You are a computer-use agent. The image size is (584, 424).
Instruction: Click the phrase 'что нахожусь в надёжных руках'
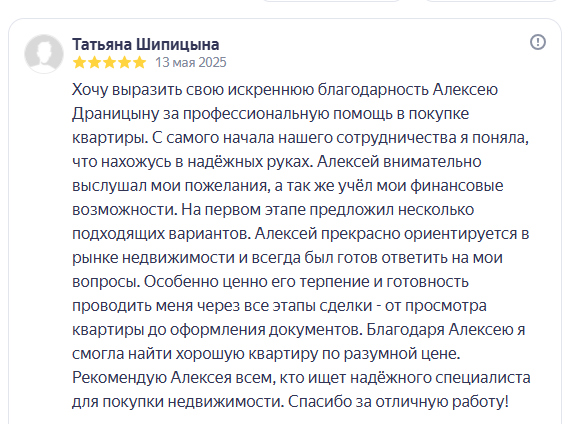point(191,162)
